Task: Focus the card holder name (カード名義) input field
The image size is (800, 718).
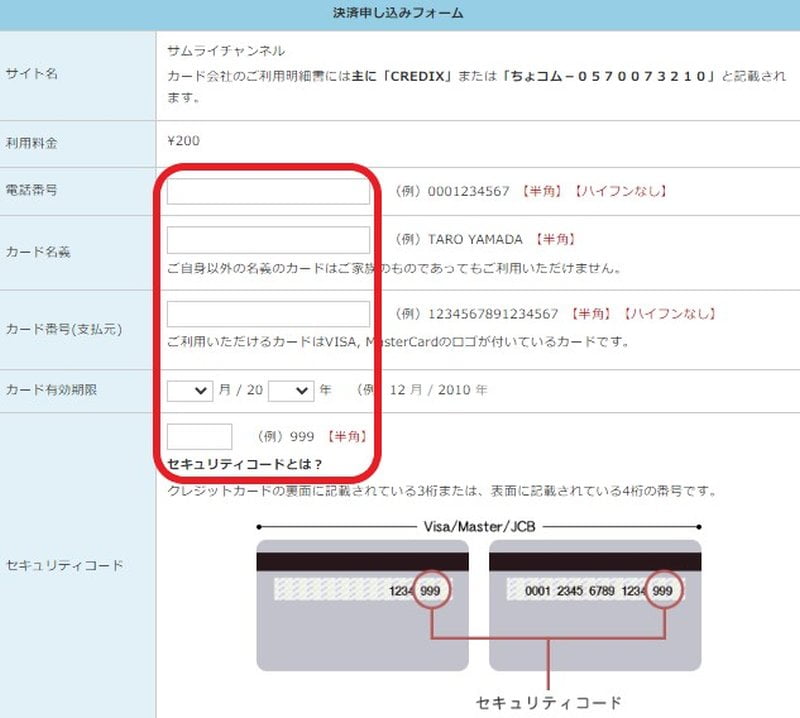Action: coord(268,240)
